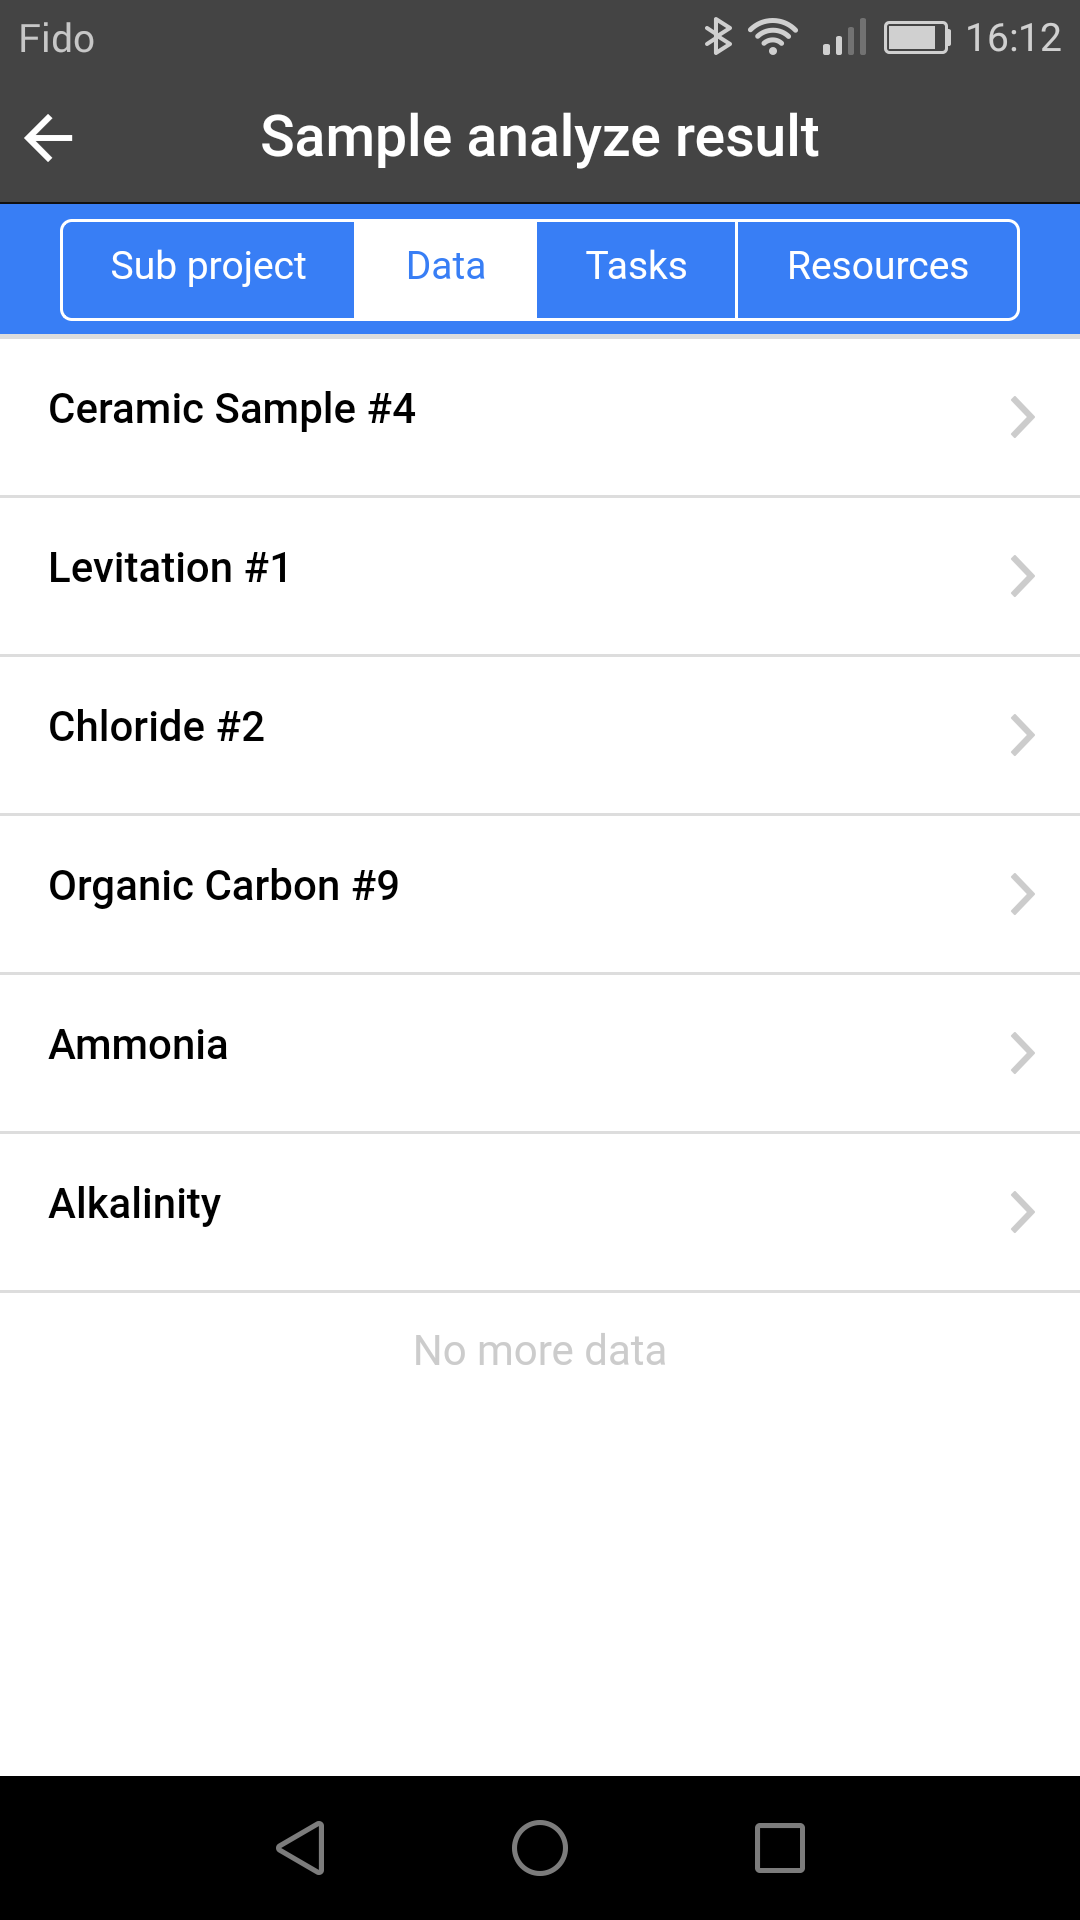1080x1920 pixels.
Task: Tap the cellular signal strength icon
Action: click(844, 38)
